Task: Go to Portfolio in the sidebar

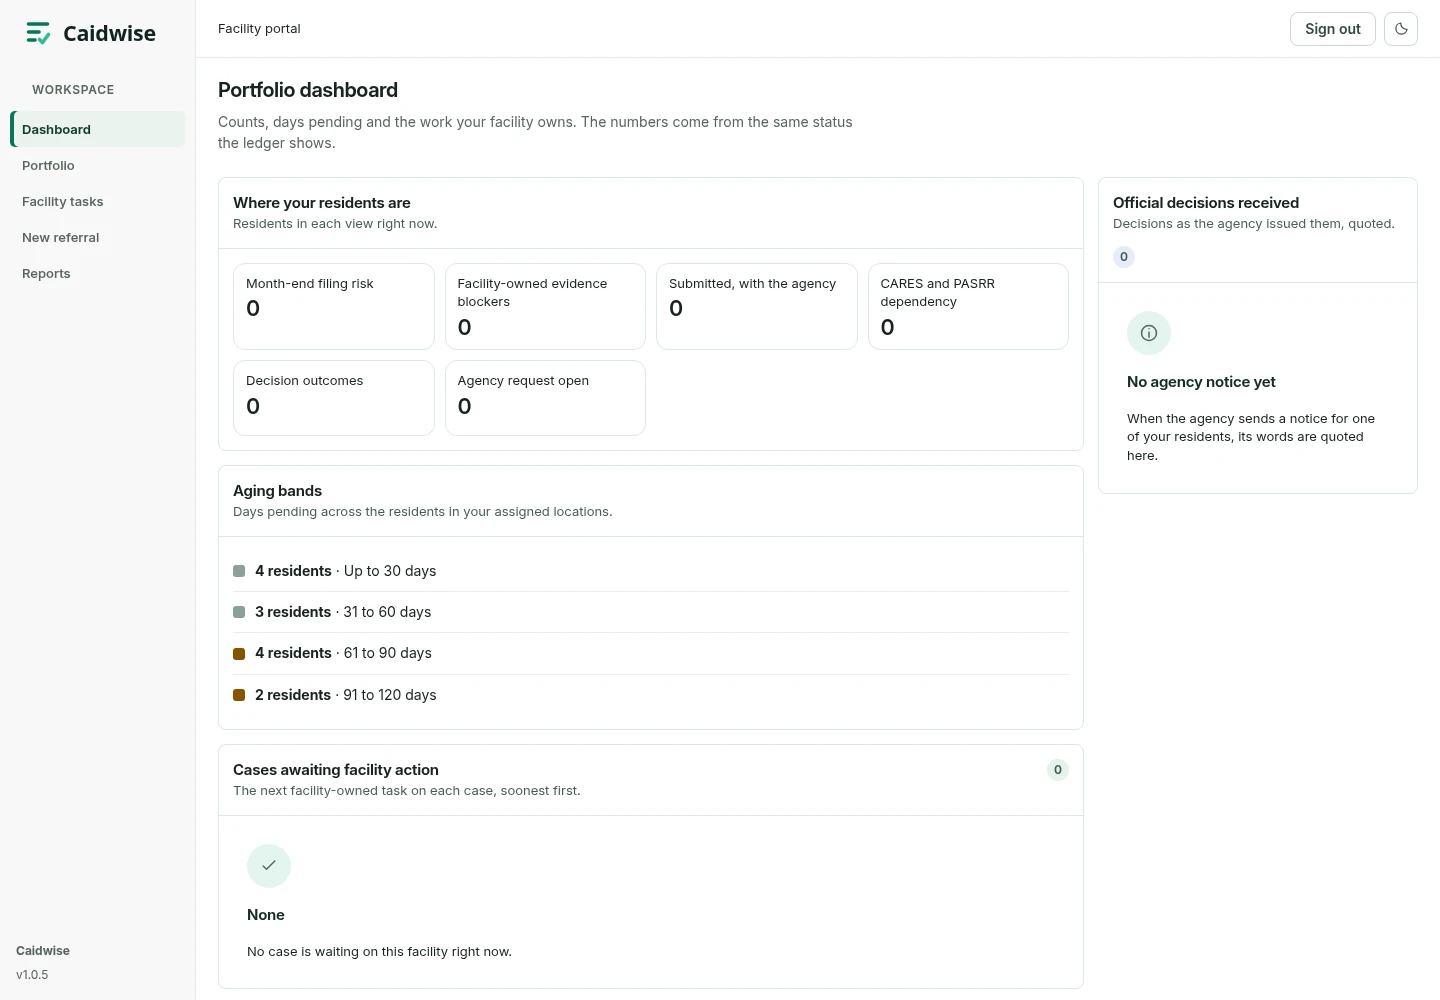Action: [98, 165]
